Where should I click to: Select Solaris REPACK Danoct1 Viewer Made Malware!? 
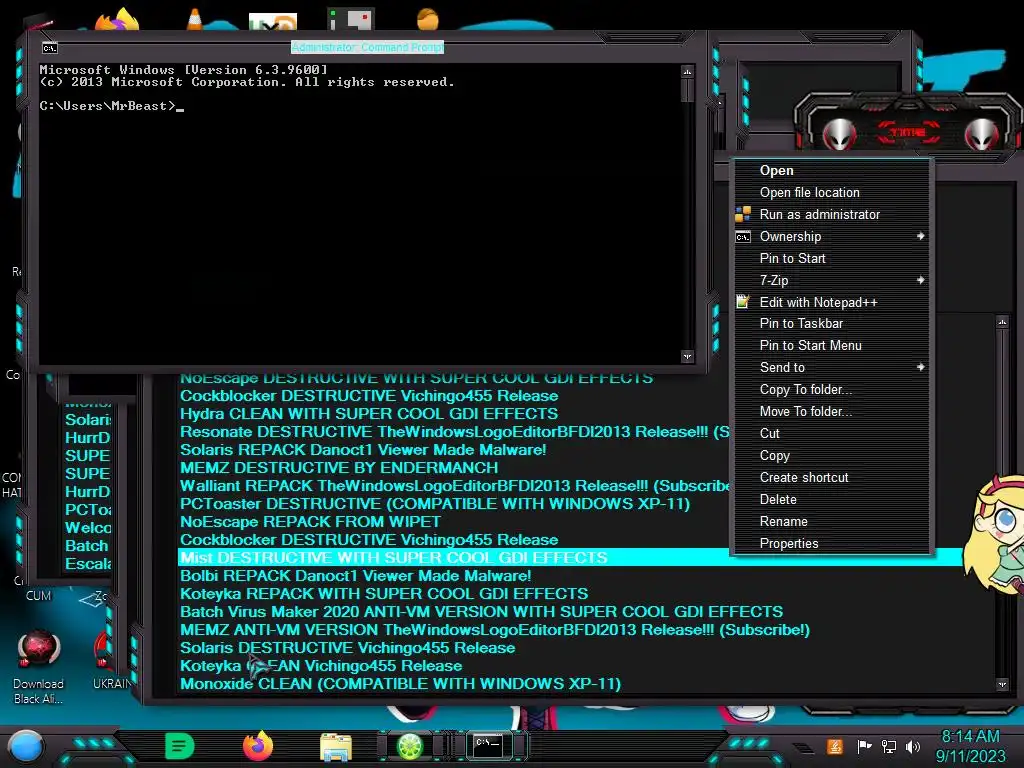click(363, 449)
